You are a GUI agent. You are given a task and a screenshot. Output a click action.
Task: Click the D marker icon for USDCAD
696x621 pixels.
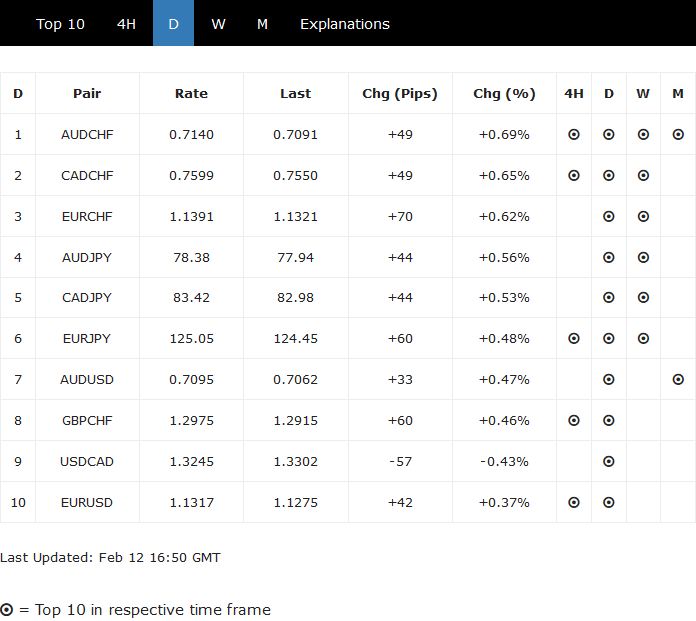[x=609, y=462]
